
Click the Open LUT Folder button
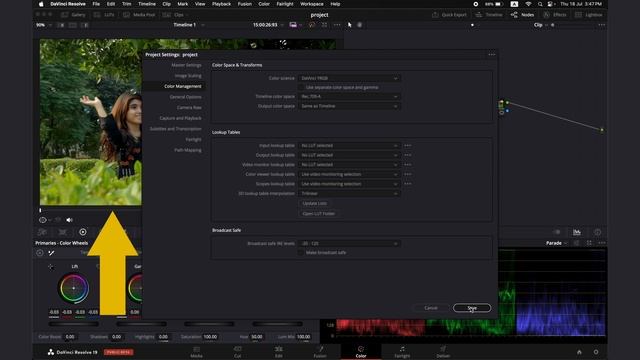coord(318,213)
